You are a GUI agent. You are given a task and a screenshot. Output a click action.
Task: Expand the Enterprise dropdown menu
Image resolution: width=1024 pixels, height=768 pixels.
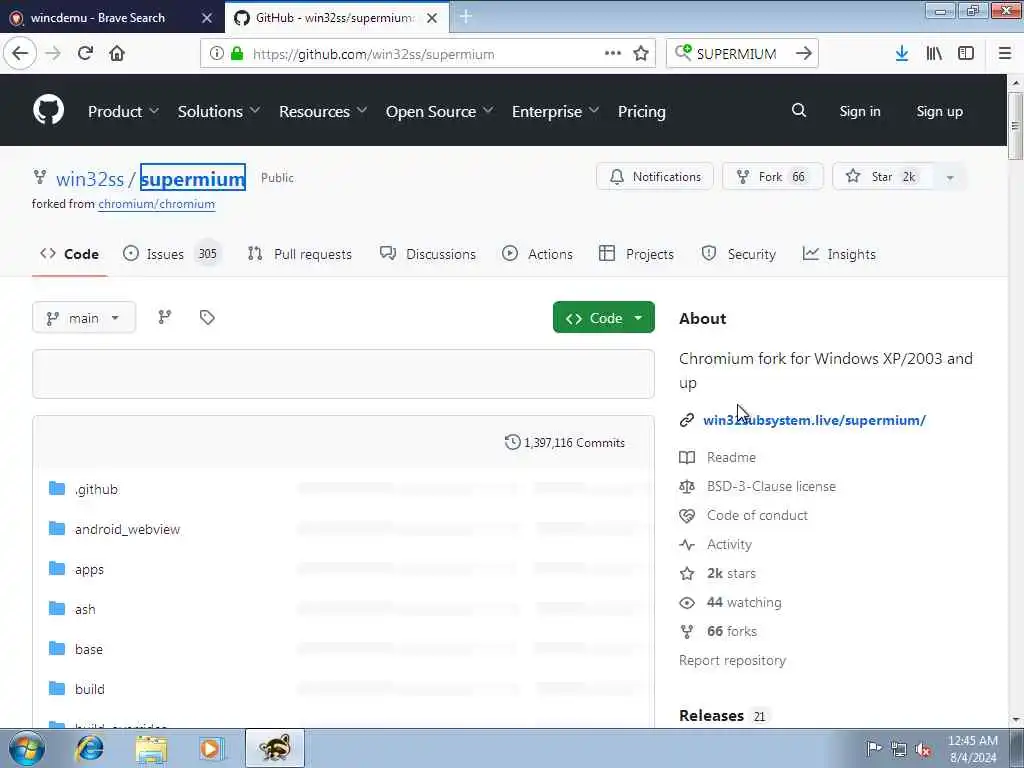(555, 112)
